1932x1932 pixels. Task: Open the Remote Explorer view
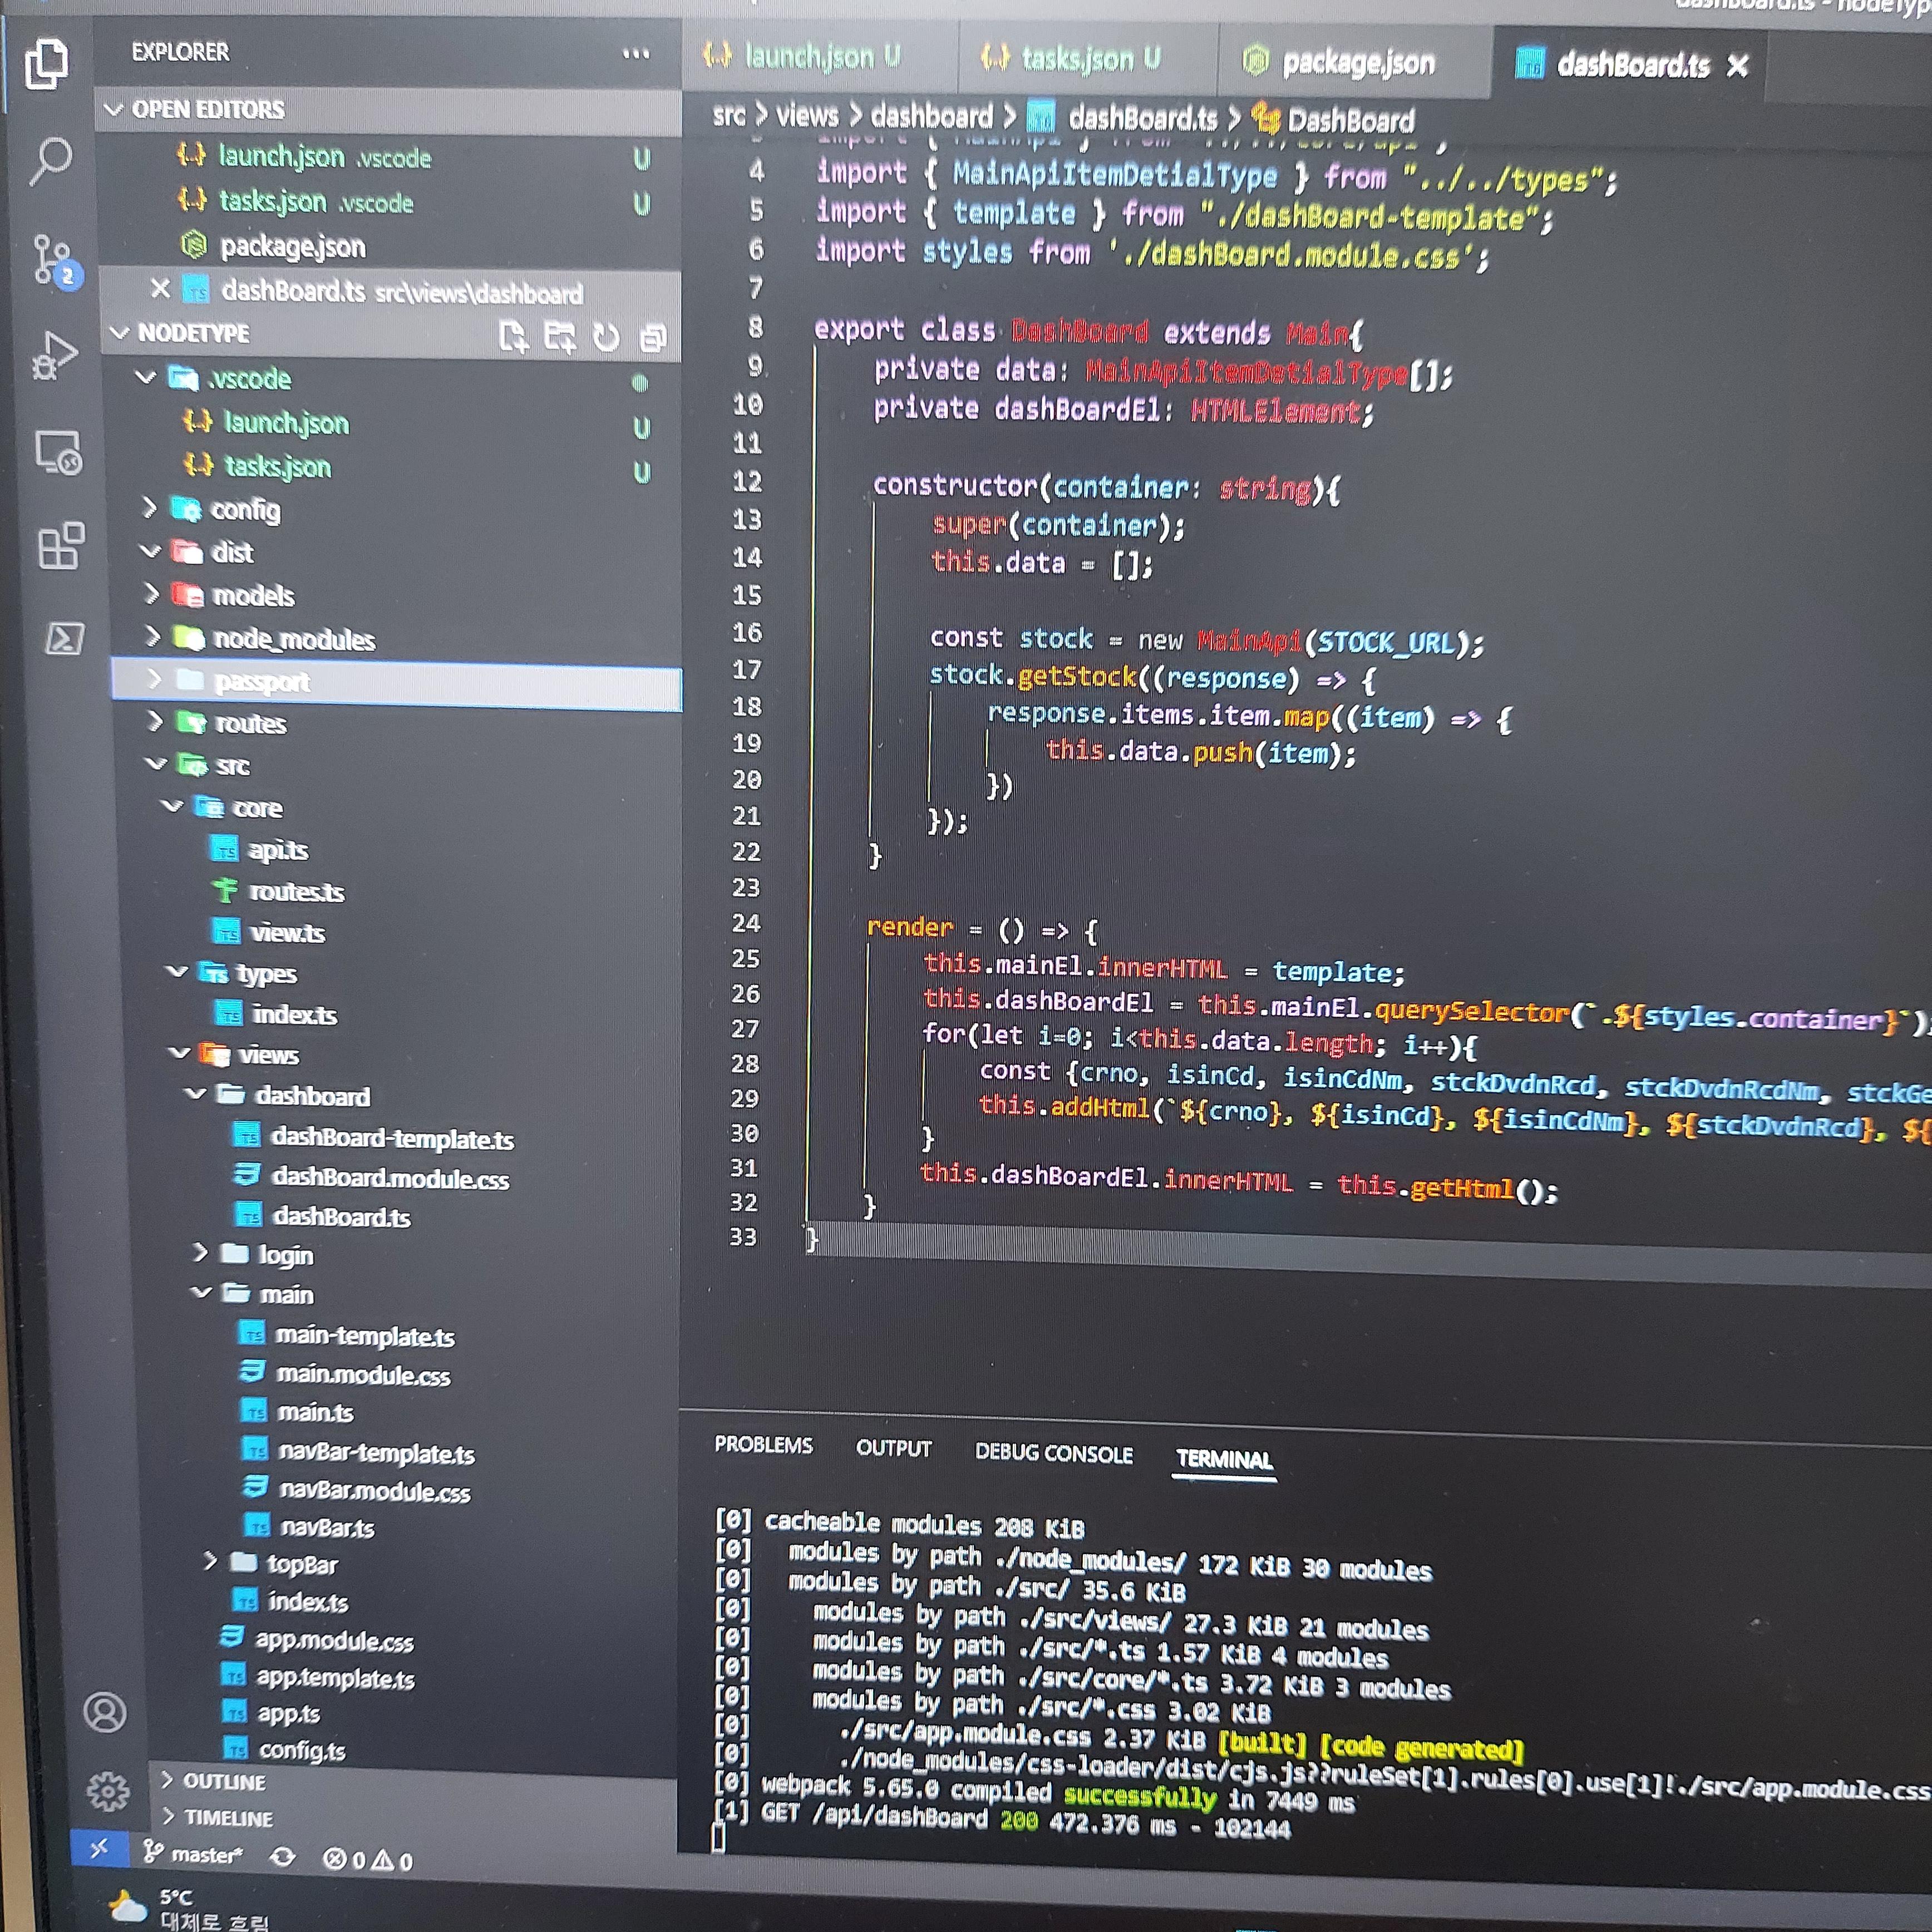[57, 452]
